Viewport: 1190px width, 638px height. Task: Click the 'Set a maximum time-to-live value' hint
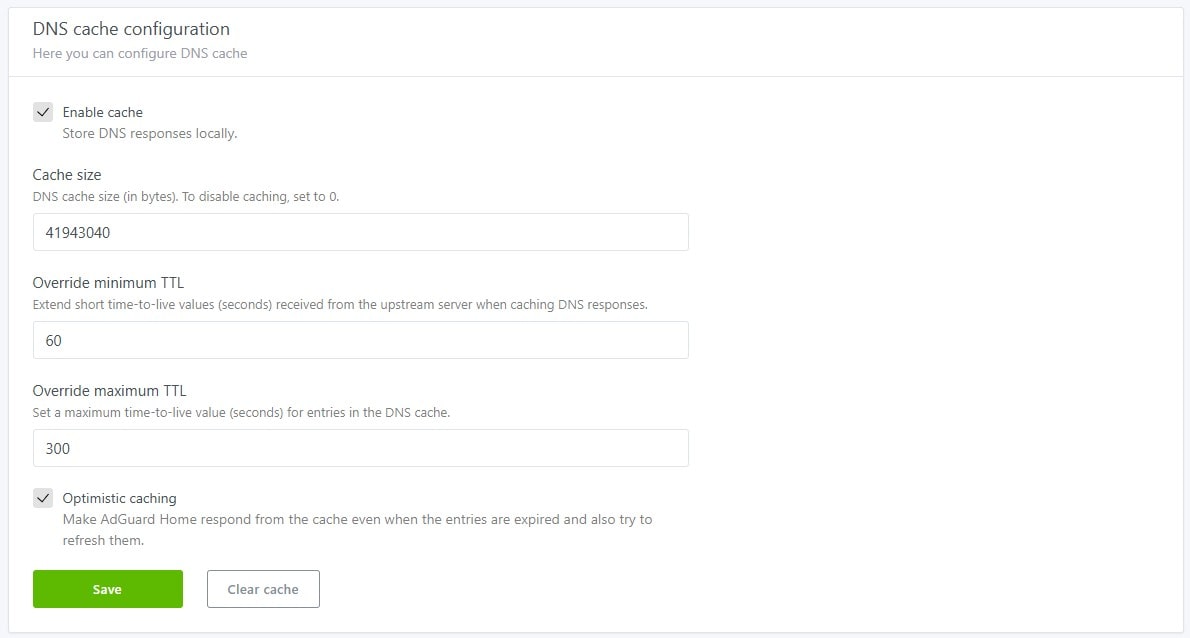pos(241,412)
